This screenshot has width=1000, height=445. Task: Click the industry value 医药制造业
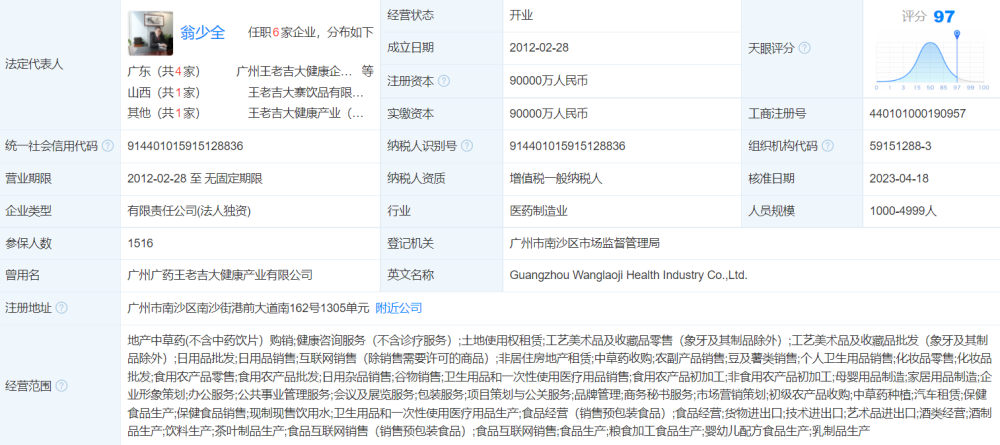pos(538,211)
